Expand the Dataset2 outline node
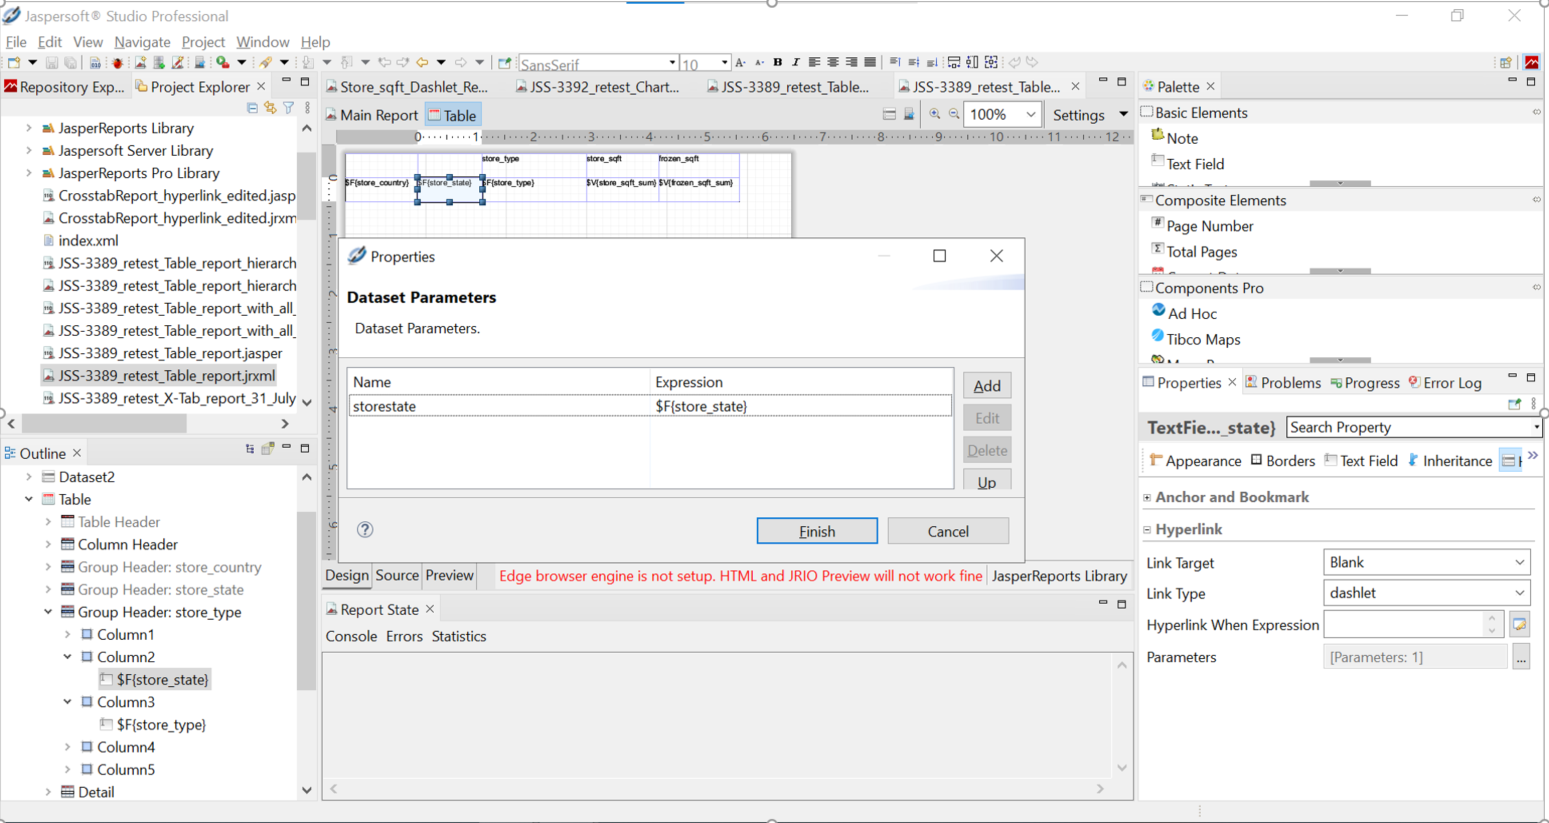Screen dimensions: 1549x823 pyautogui.click(x=29, y=477)
